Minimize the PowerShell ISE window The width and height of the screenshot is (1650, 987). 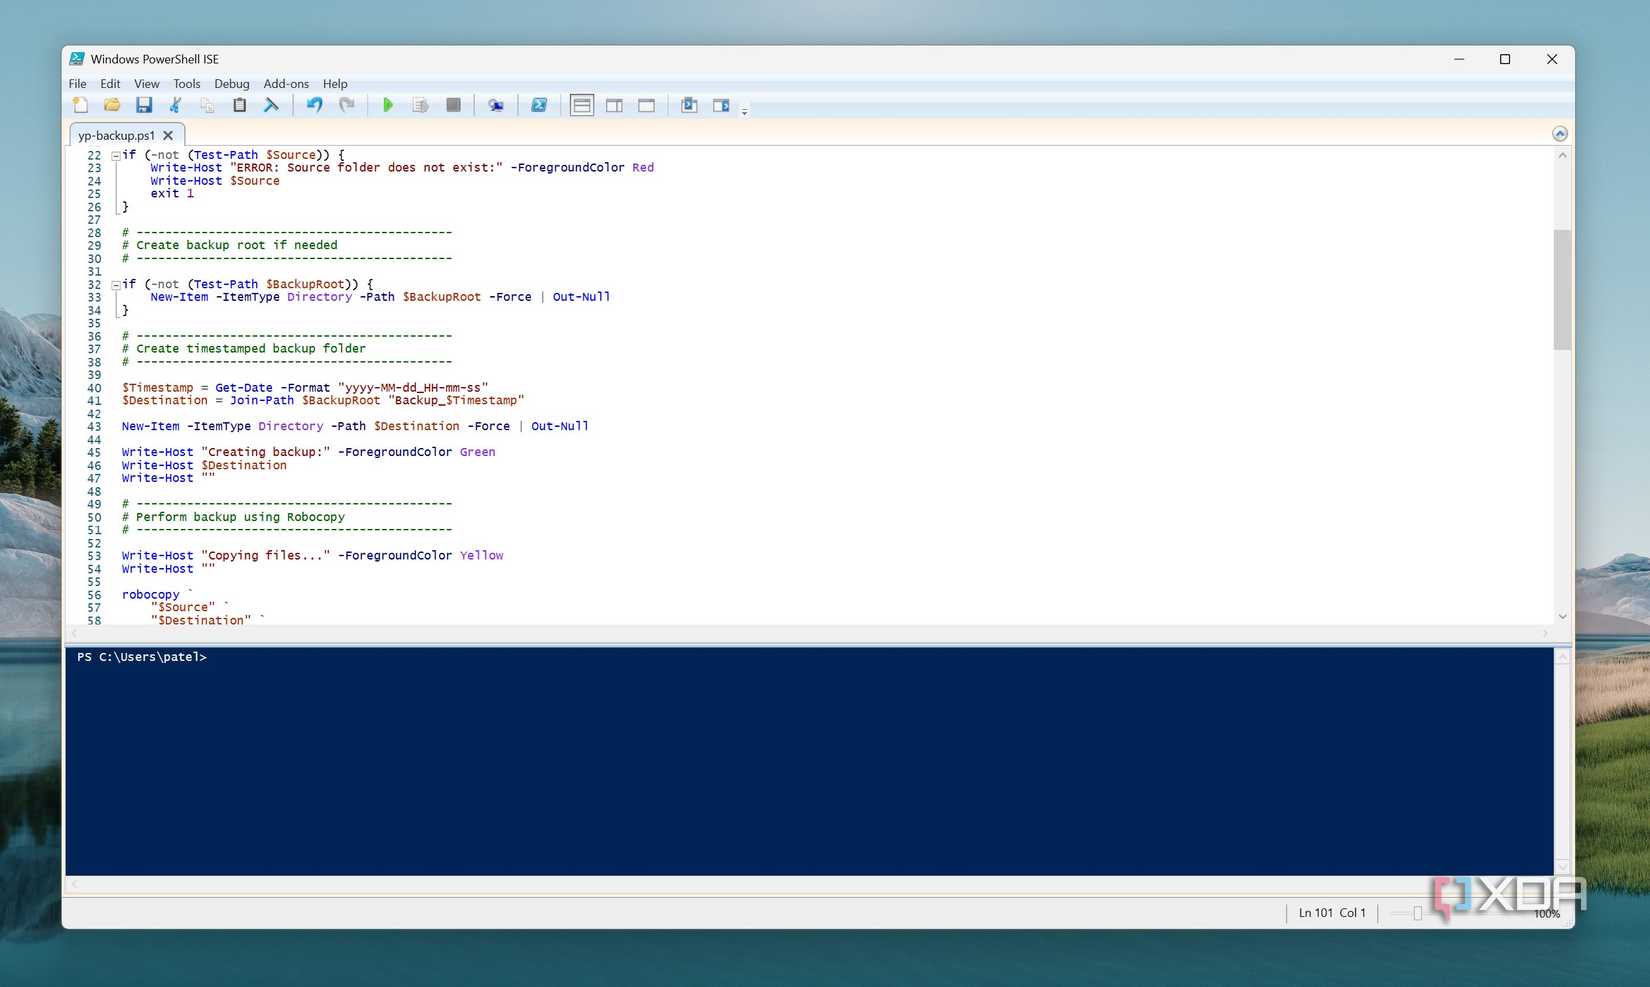(1459, 59)
